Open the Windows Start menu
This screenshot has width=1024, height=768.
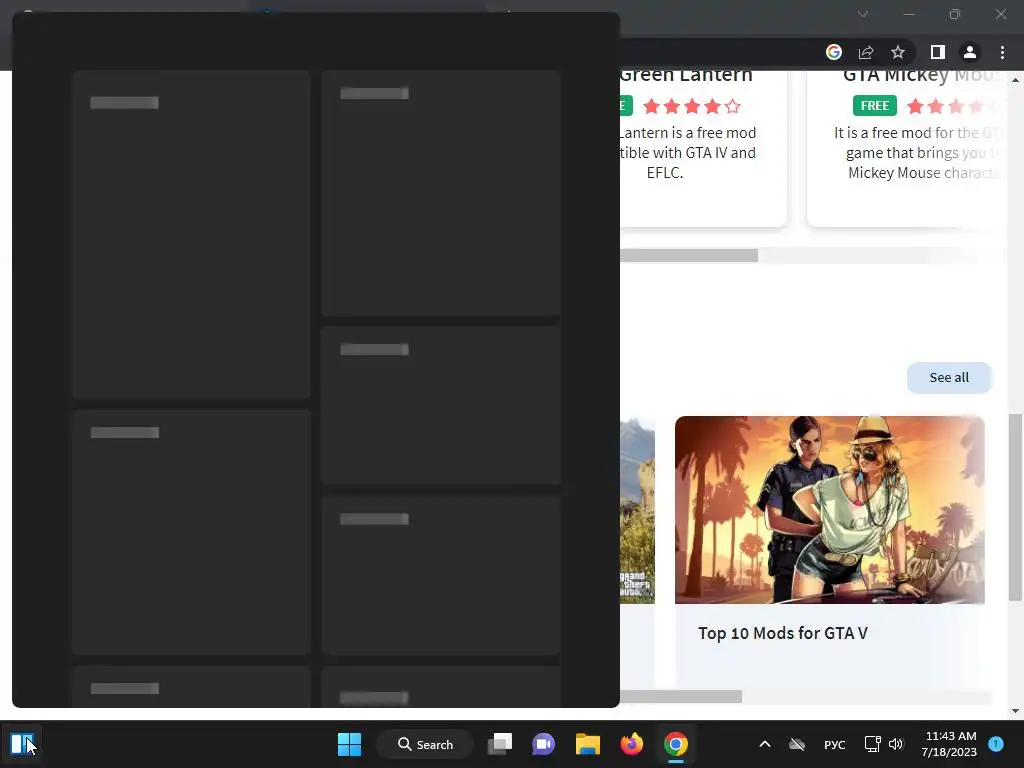click(349, 744)
